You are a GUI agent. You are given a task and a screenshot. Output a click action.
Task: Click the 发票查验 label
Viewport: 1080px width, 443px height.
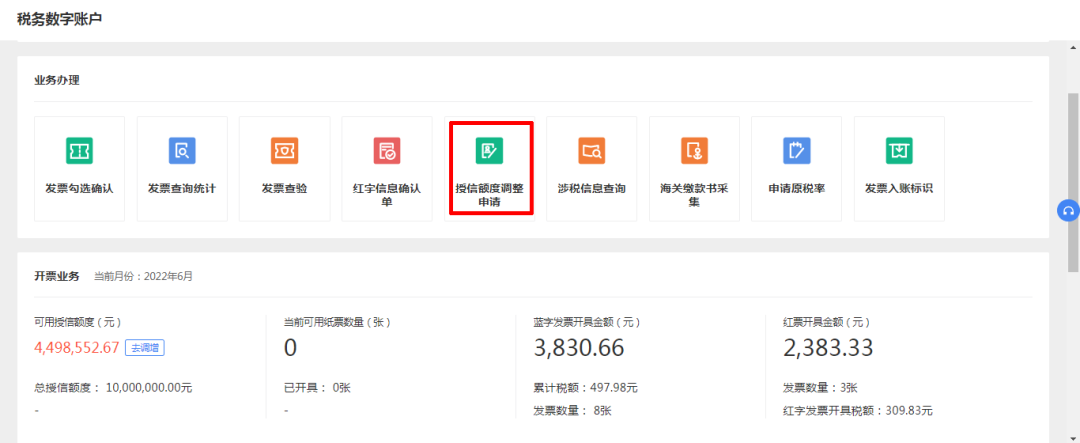click(x=284, y=189)
